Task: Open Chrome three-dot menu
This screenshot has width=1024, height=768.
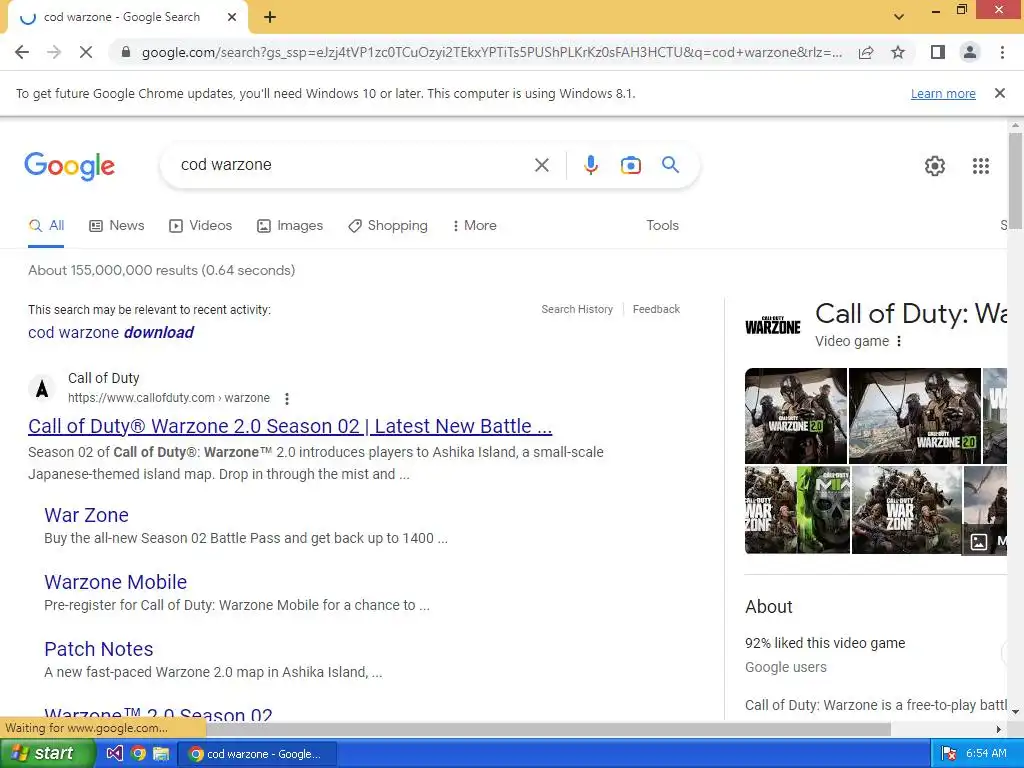Action: (x=1002, y=52)
